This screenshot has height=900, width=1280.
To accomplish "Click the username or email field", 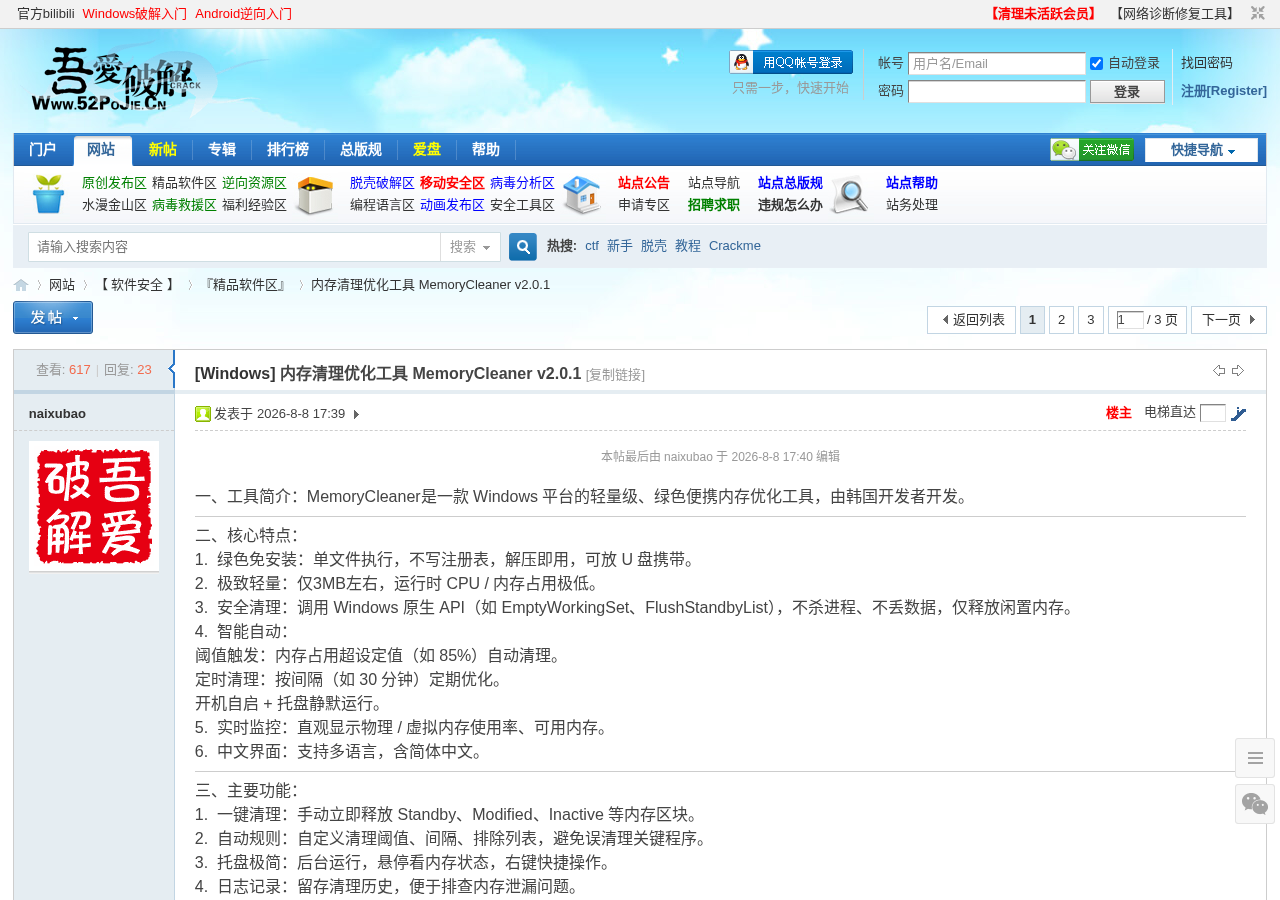I will pyautogui.click(x=996, y=64).
